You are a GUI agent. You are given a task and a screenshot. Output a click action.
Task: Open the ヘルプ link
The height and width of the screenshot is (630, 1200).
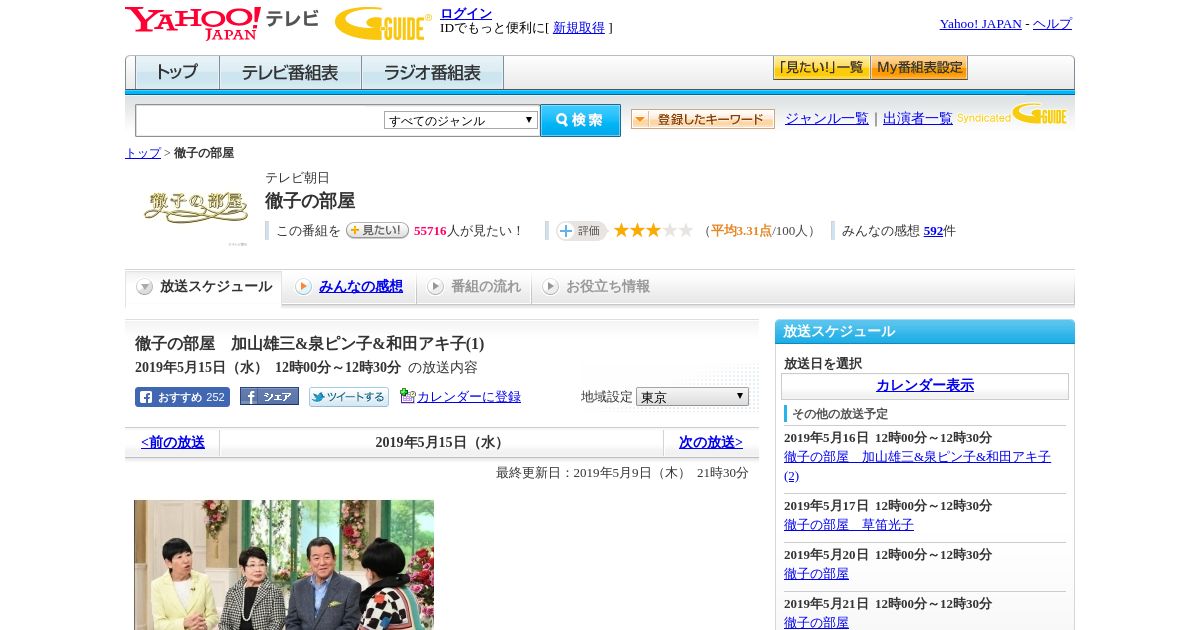click(x=1052, y=24)
